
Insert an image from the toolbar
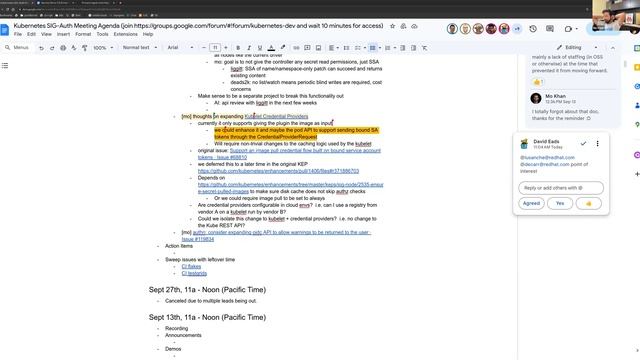318,48
